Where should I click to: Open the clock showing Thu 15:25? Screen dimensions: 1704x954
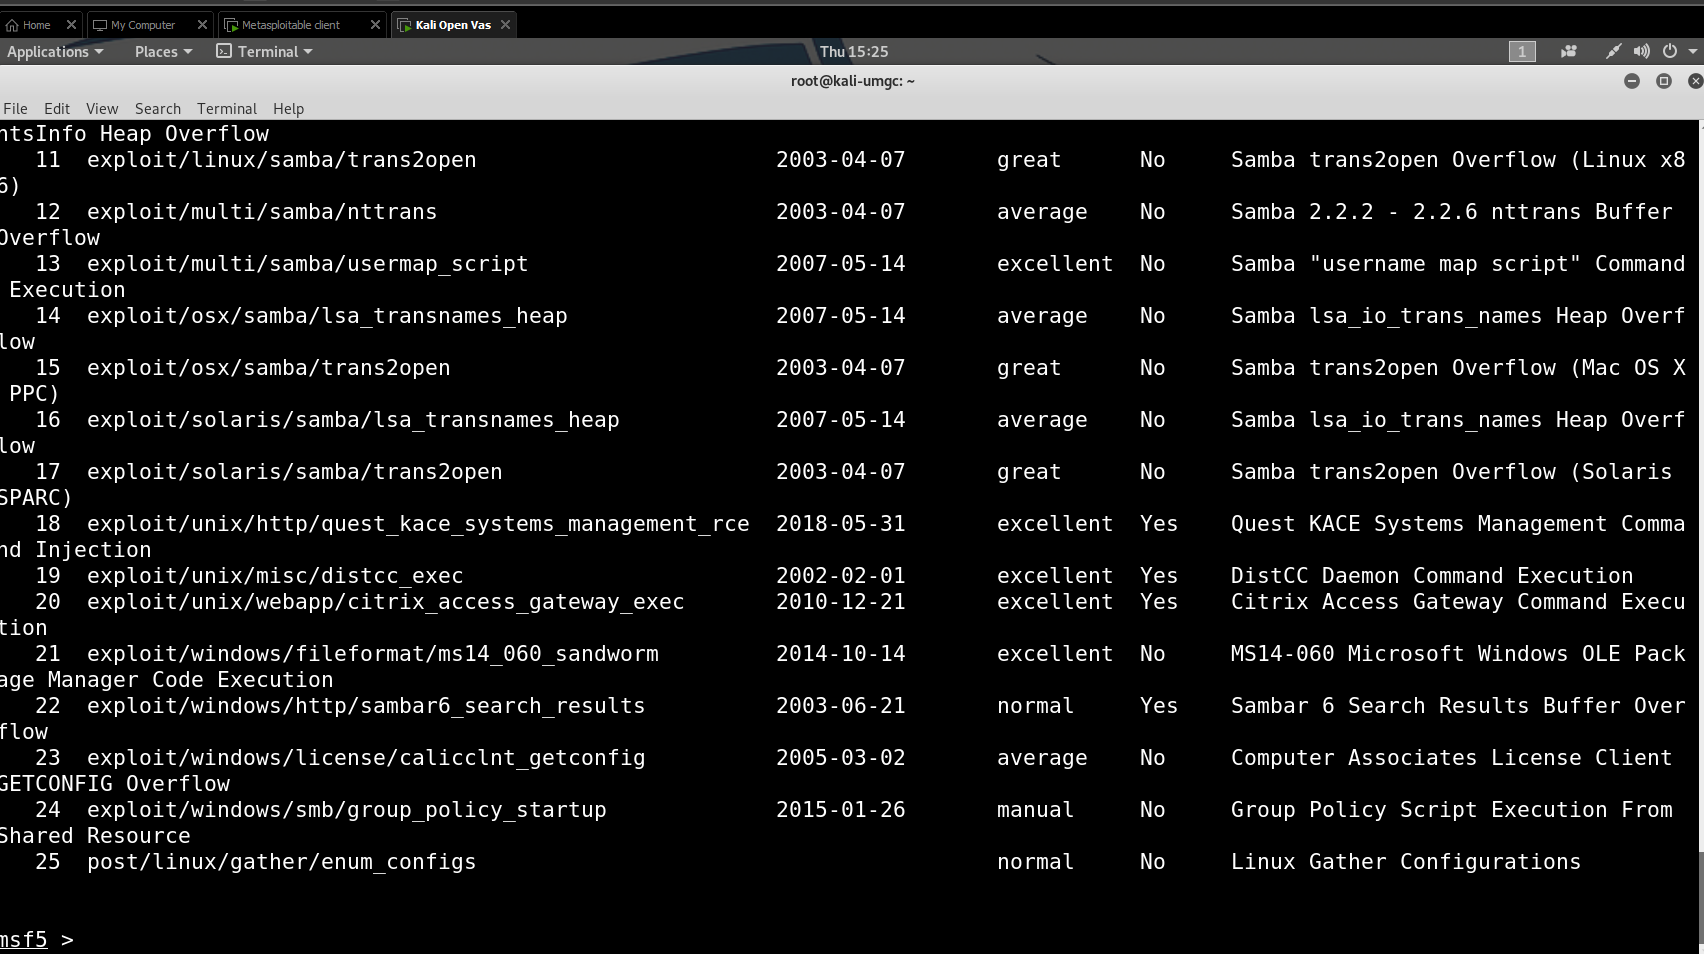coord(854,52)
